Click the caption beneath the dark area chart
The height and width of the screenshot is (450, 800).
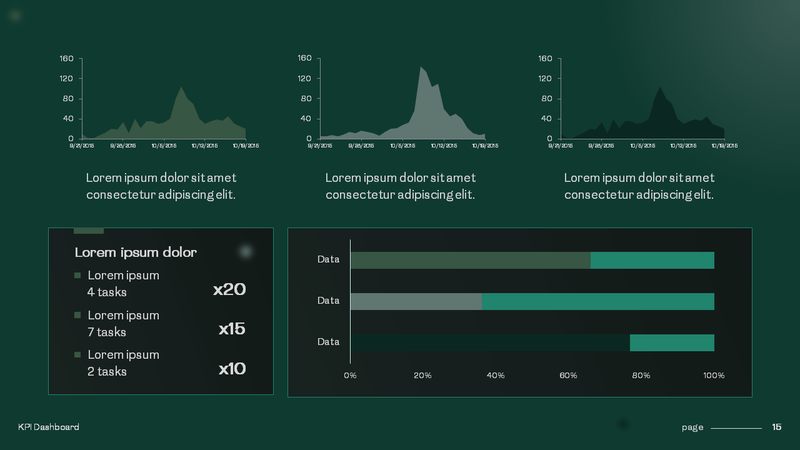coord(639,186)
